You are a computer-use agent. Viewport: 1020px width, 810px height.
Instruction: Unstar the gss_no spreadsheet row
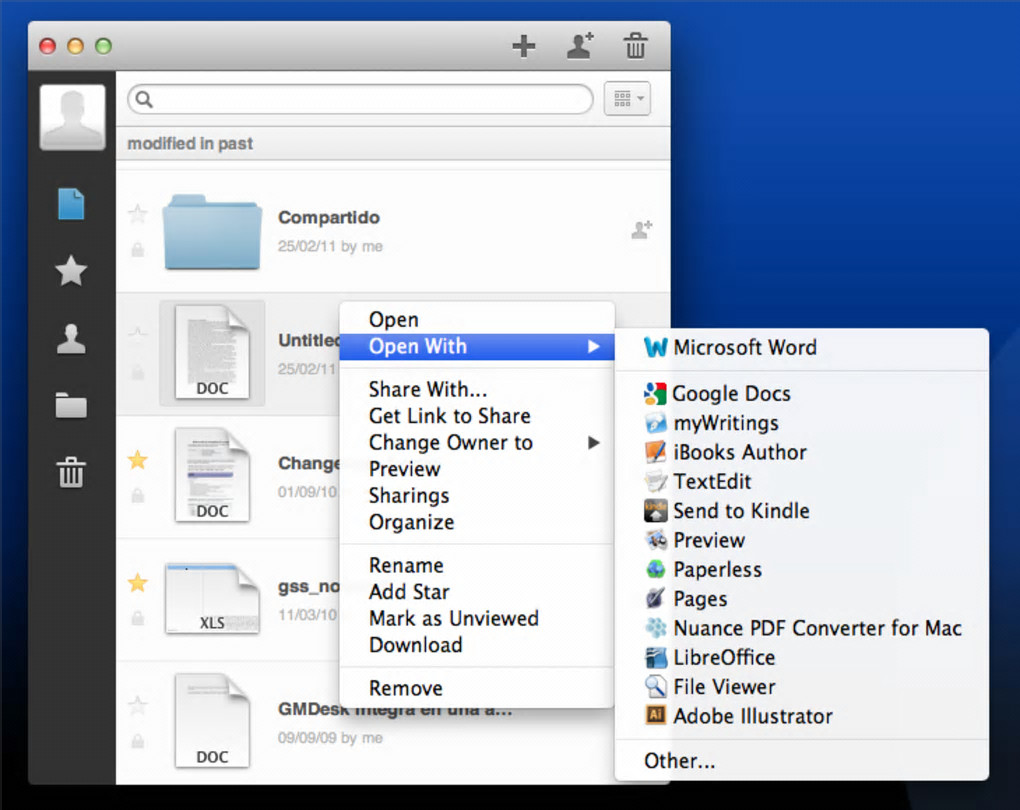[x=138, y=582]
